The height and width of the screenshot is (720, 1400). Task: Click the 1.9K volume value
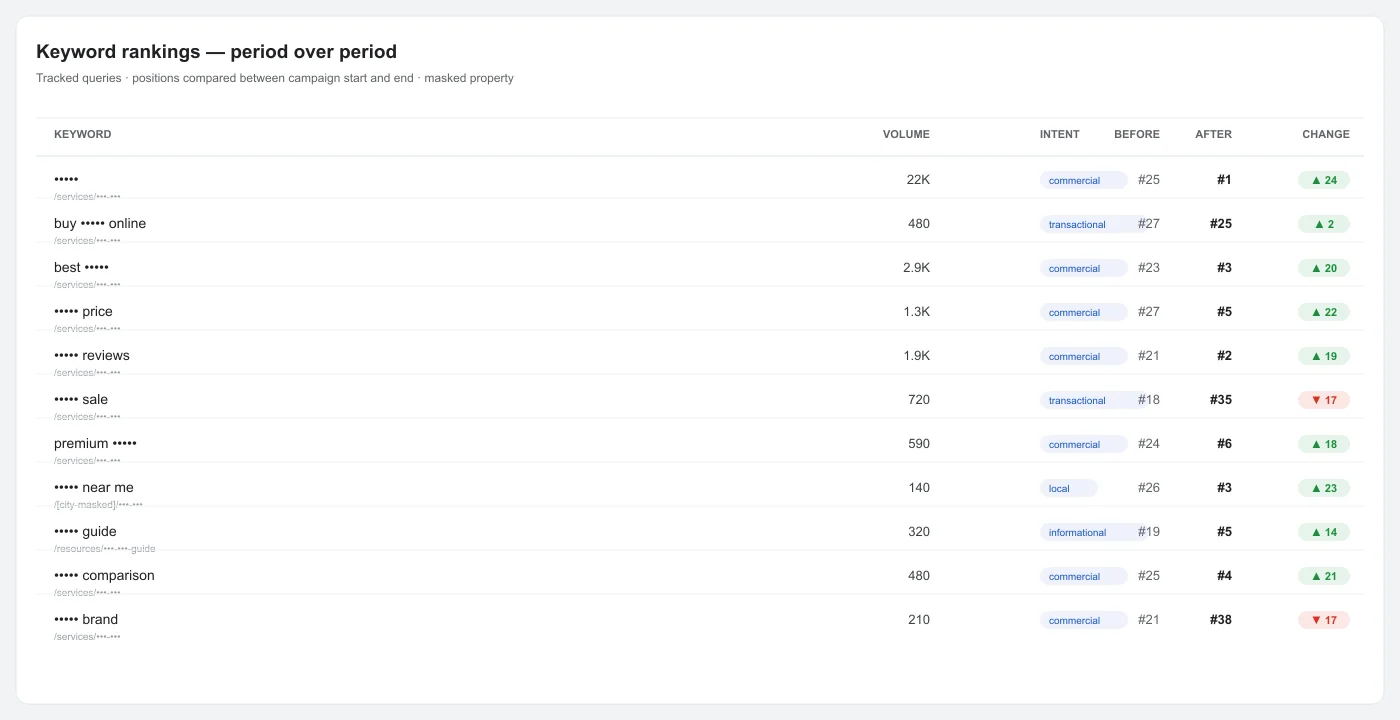click(x=916, y=356)
